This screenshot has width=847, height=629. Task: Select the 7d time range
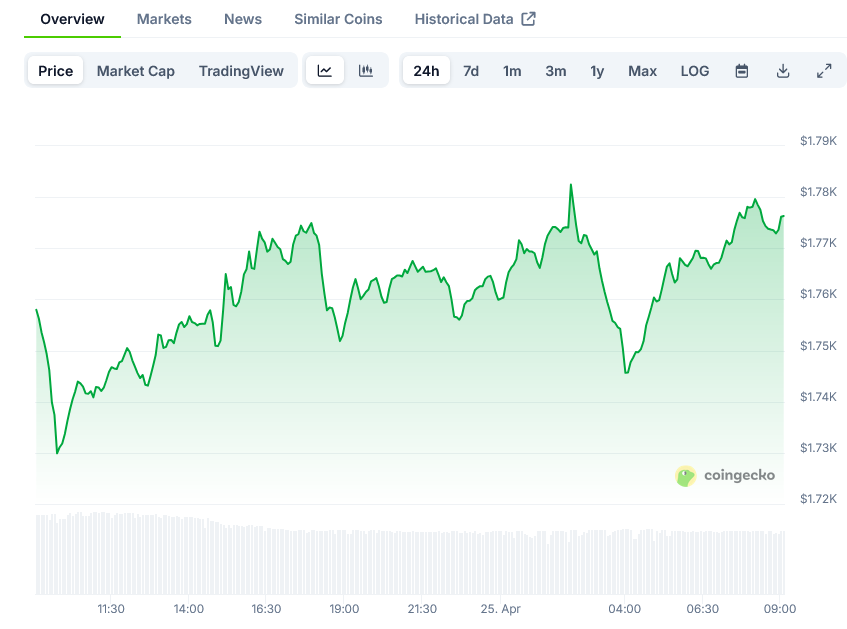pos(470,71)
